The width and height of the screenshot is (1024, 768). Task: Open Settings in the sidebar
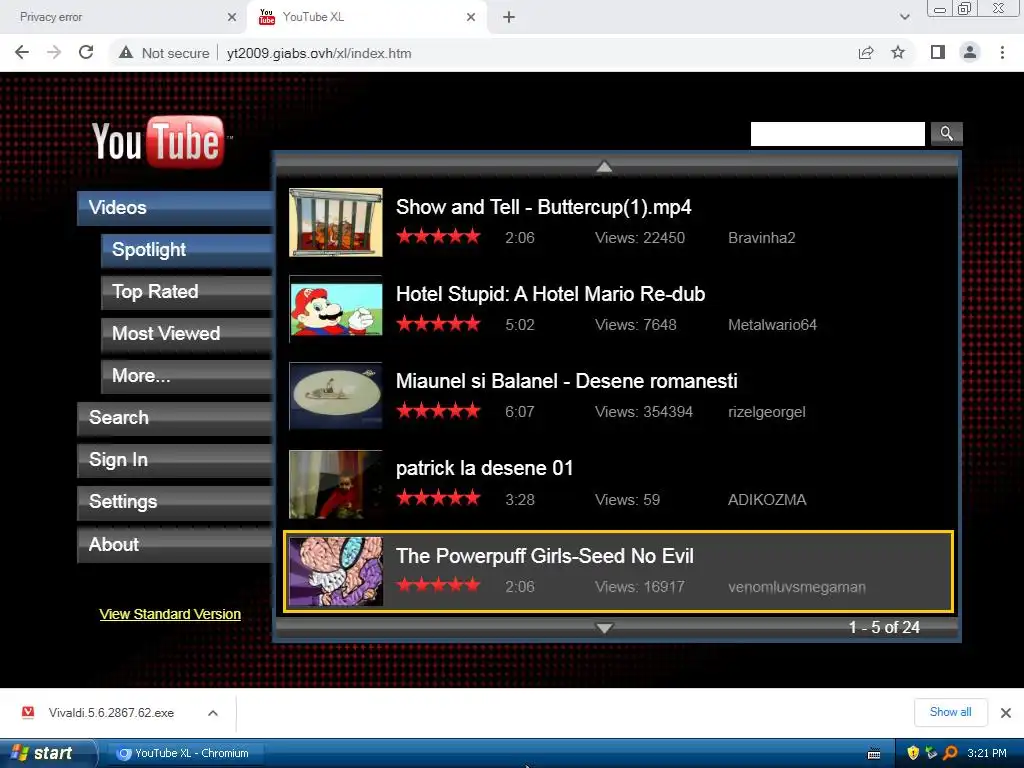click(175, 502)
